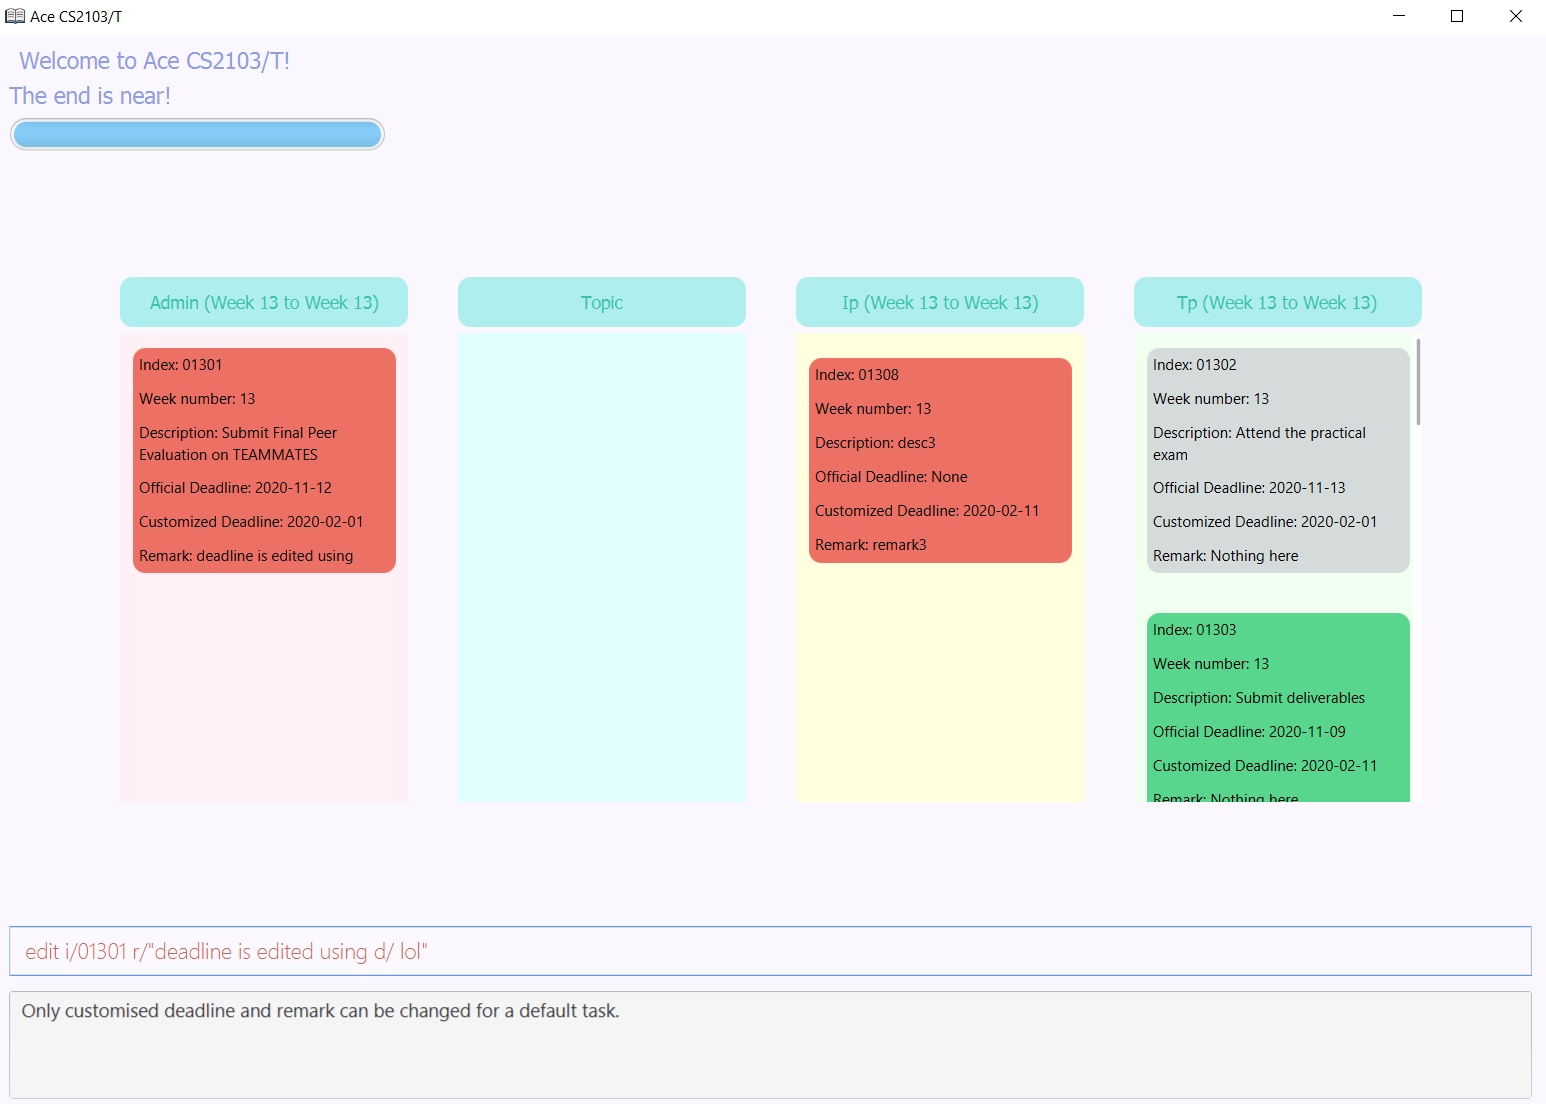The height and width of the screenshot is (1104, 1546).
Task: Click 'The end is near!' text
Action: point(90,96)
